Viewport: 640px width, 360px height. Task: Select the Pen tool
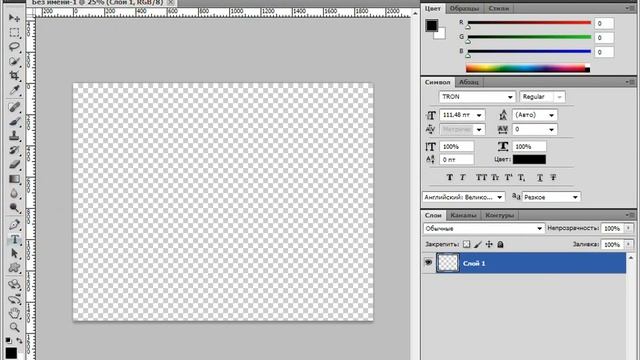14,224
